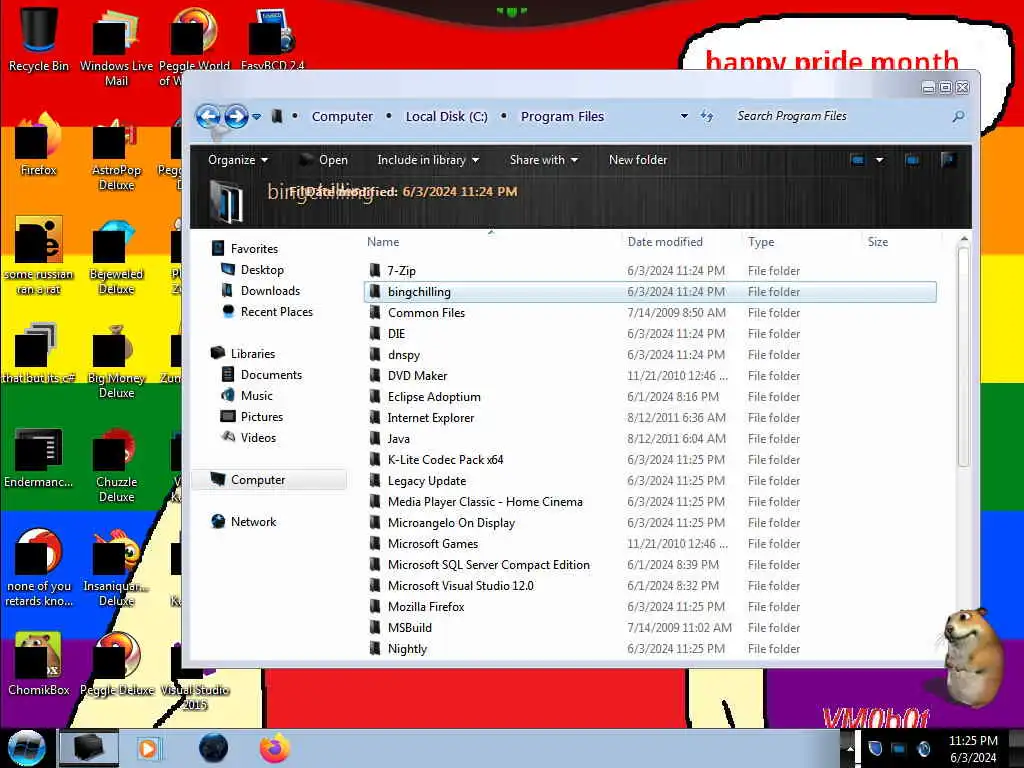Open the view options dropdown arrow

click(880, 160)
